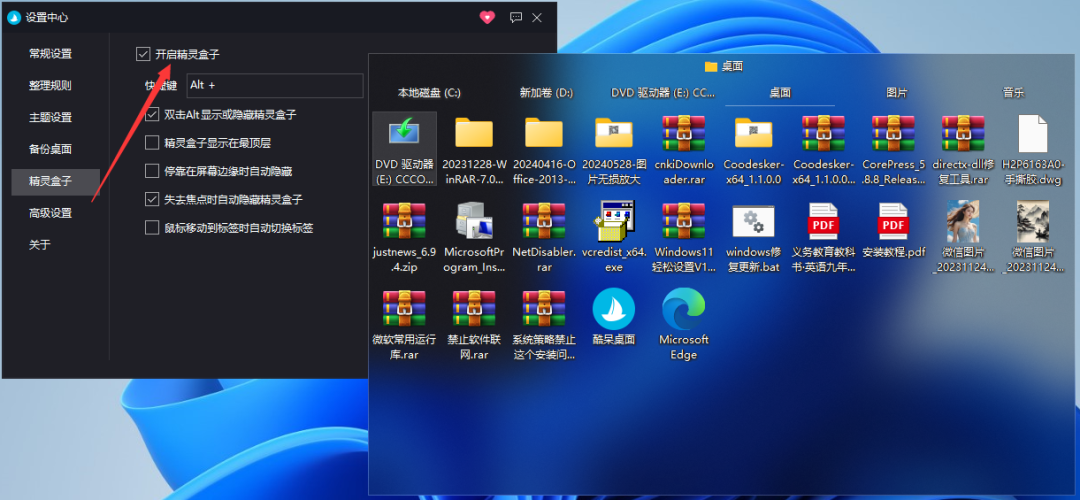This screenshot has height=500, width=1080.
Task: Select 微软常用运行库.rar archive
Action: 404,308
